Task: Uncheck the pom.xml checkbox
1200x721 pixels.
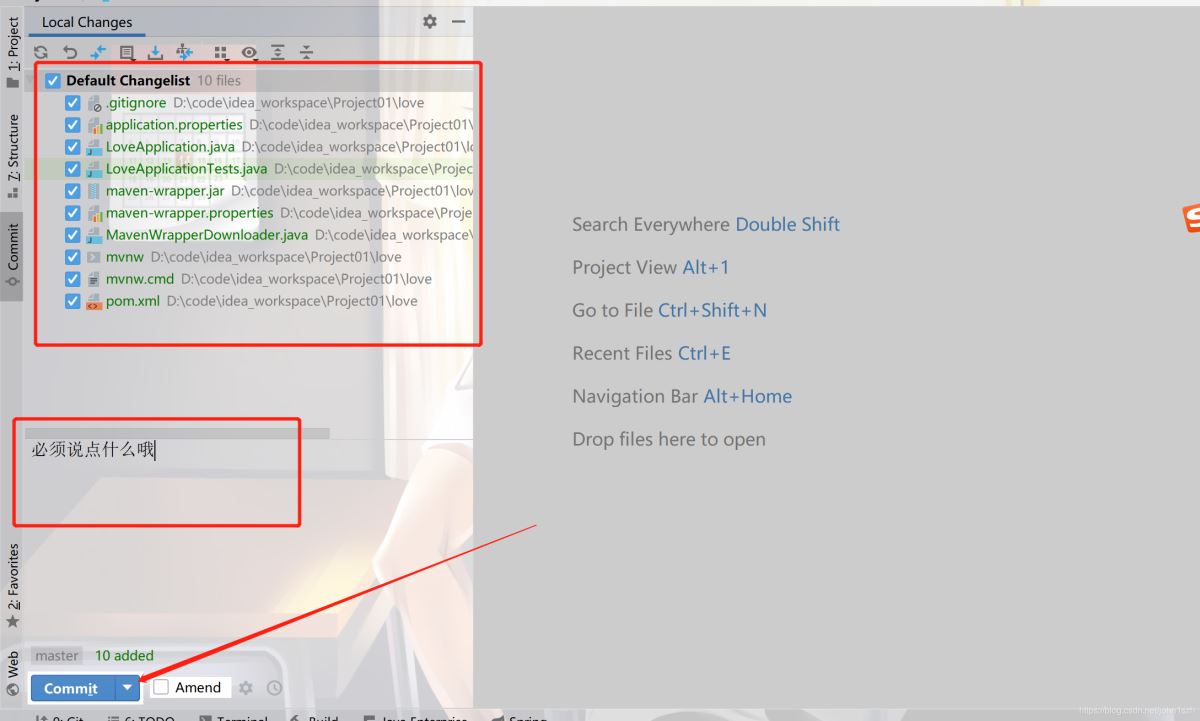Action: pyautogui.click(x=72, y=301)
